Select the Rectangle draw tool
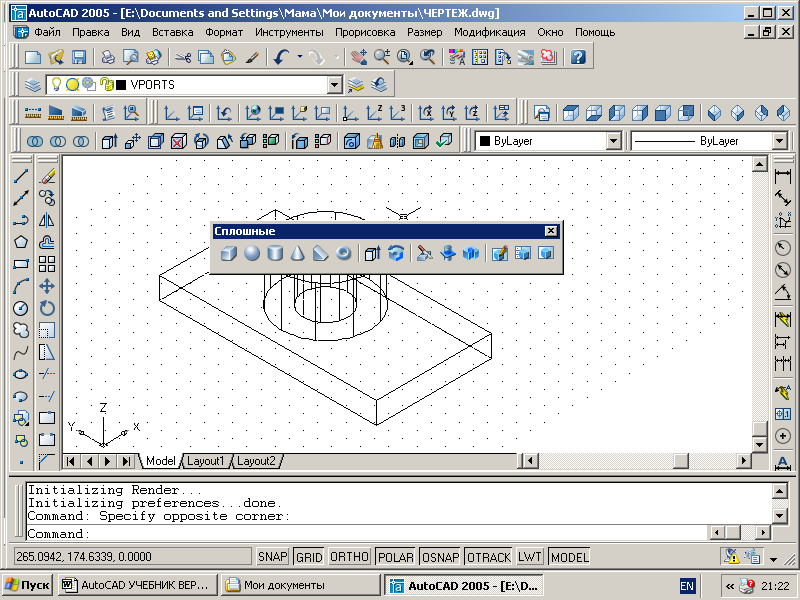 (20, 264)
